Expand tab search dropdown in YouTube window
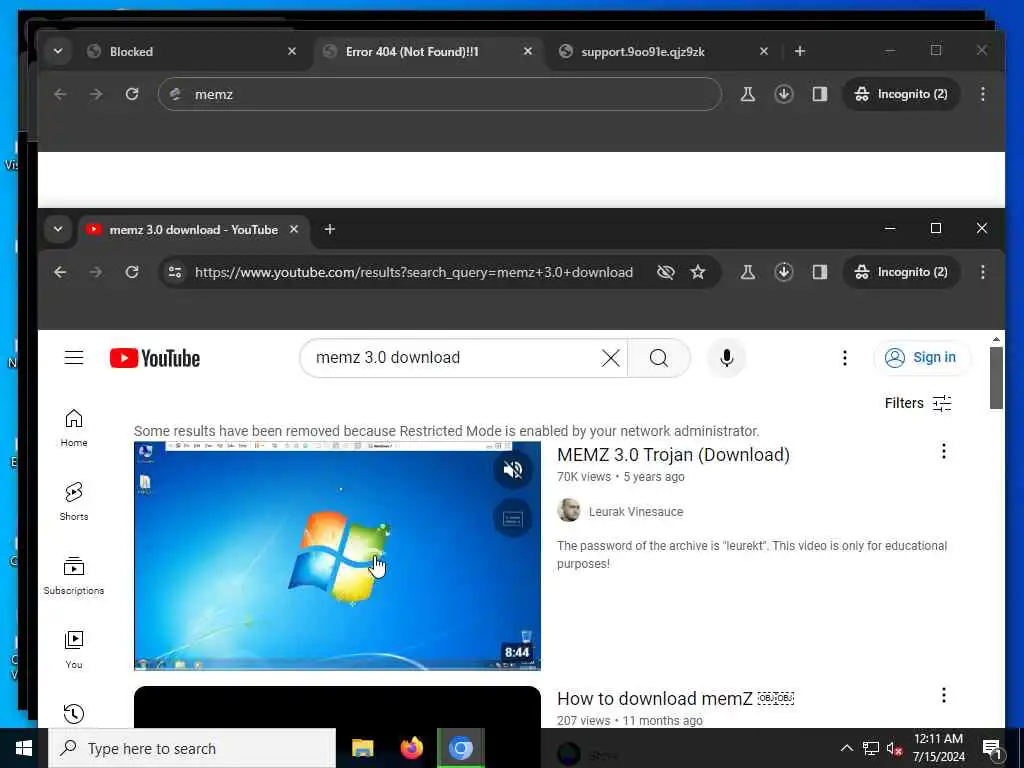 click(58, 229)
